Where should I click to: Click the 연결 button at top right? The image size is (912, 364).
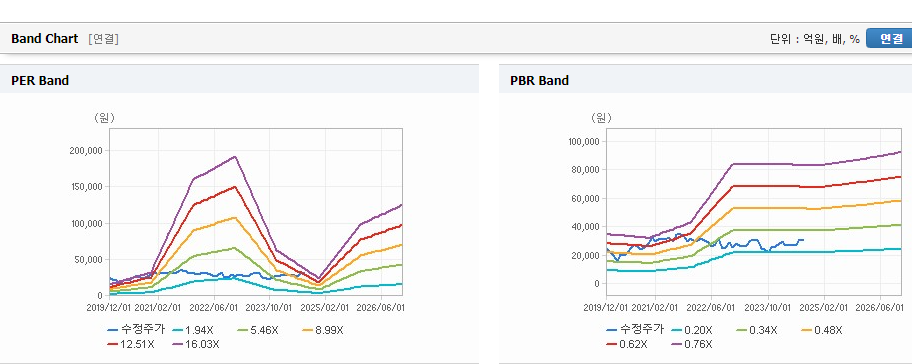click(889, 38)
